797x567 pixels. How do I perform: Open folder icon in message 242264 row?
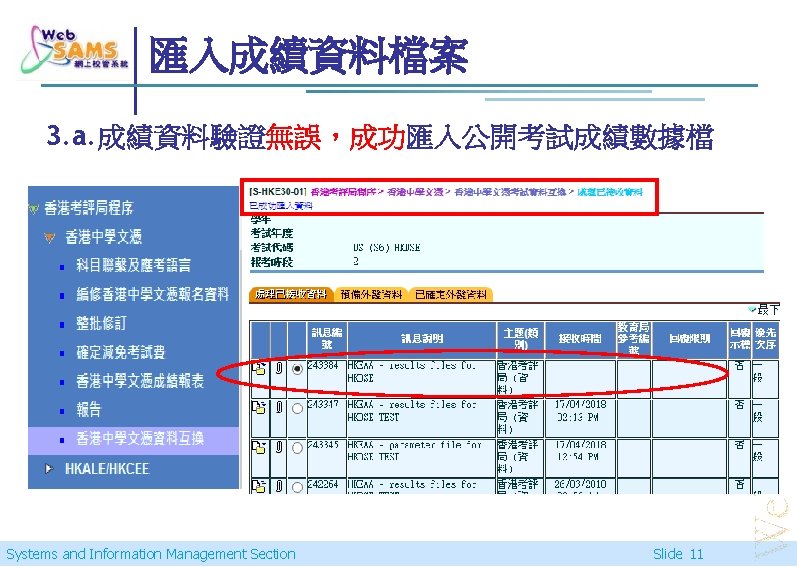(259, 486)
